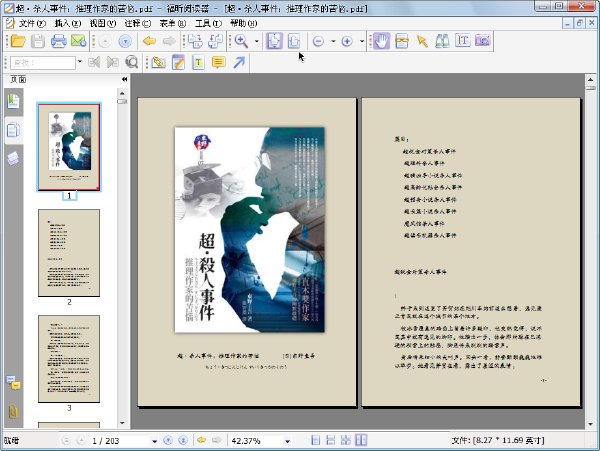Open the Zoom tool dropdown arrow

[256, 41]
